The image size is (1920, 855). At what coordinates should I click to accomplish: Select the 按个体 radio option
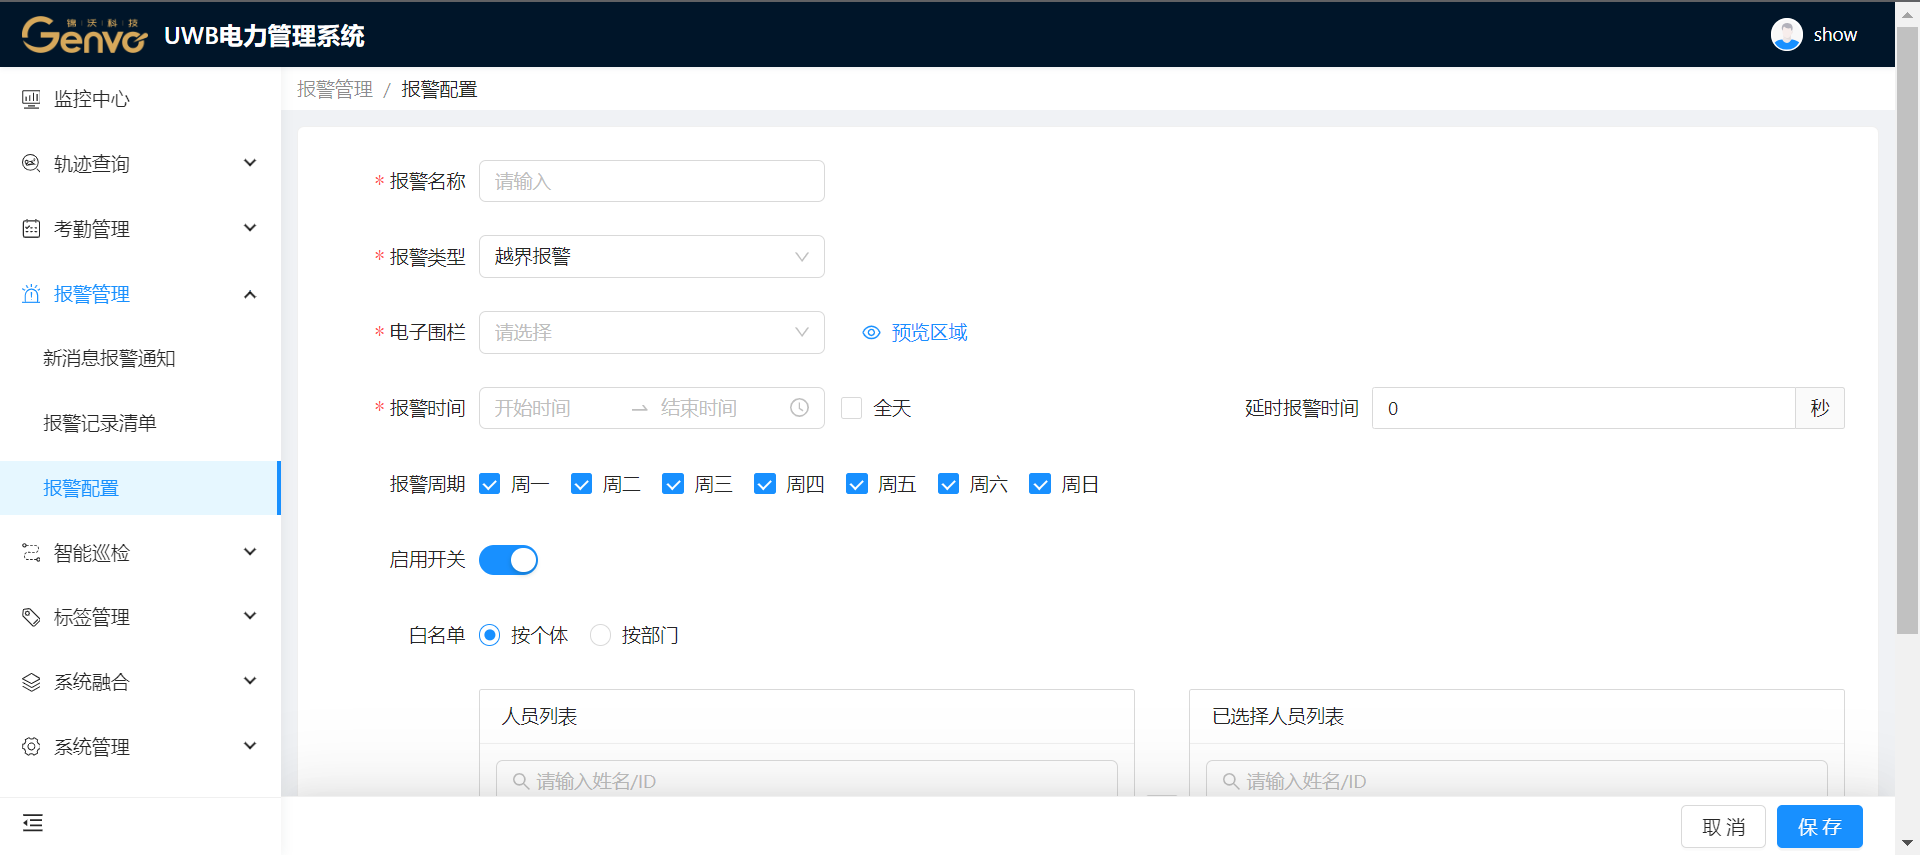[x=489, y=635]
